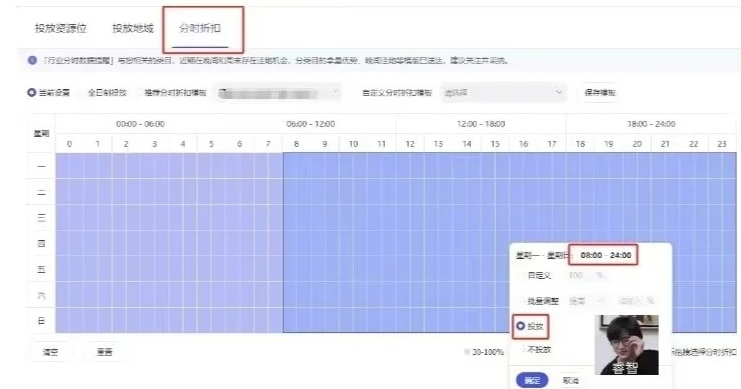Viewport: 741px width, 389px height.
Task: Click the '18:00 - 24:00' time group header
Action: pos(651,124)
